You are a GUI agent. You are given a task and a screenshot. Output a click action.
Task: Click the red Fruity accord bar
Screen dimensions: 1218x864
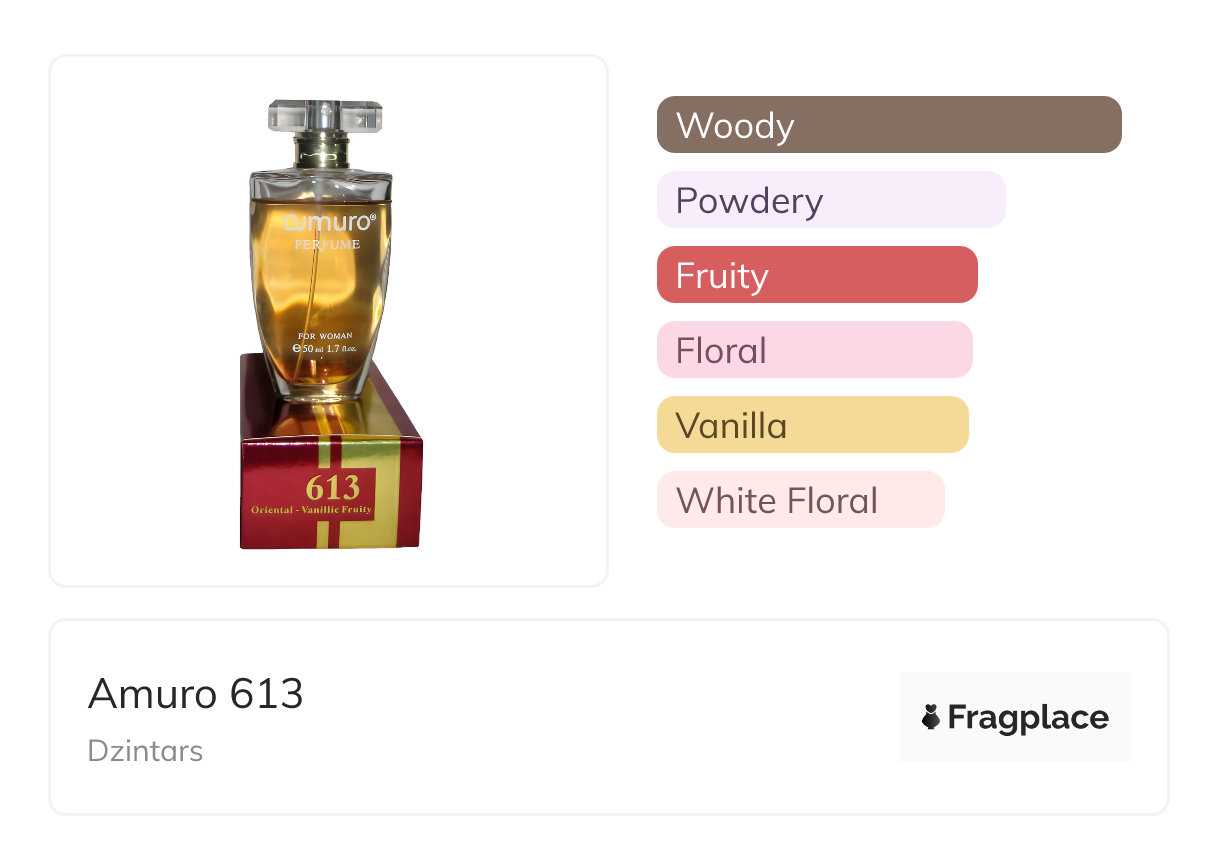[817, 275]
